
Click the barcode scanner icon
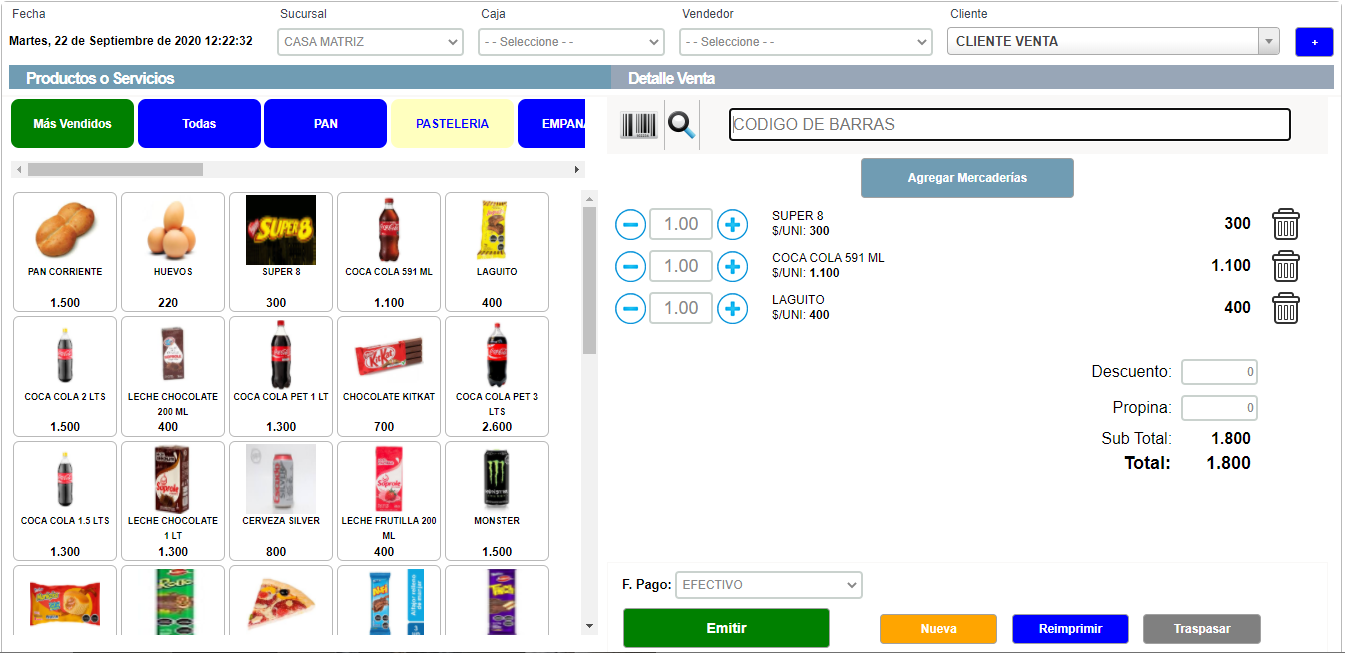point(639,125)
